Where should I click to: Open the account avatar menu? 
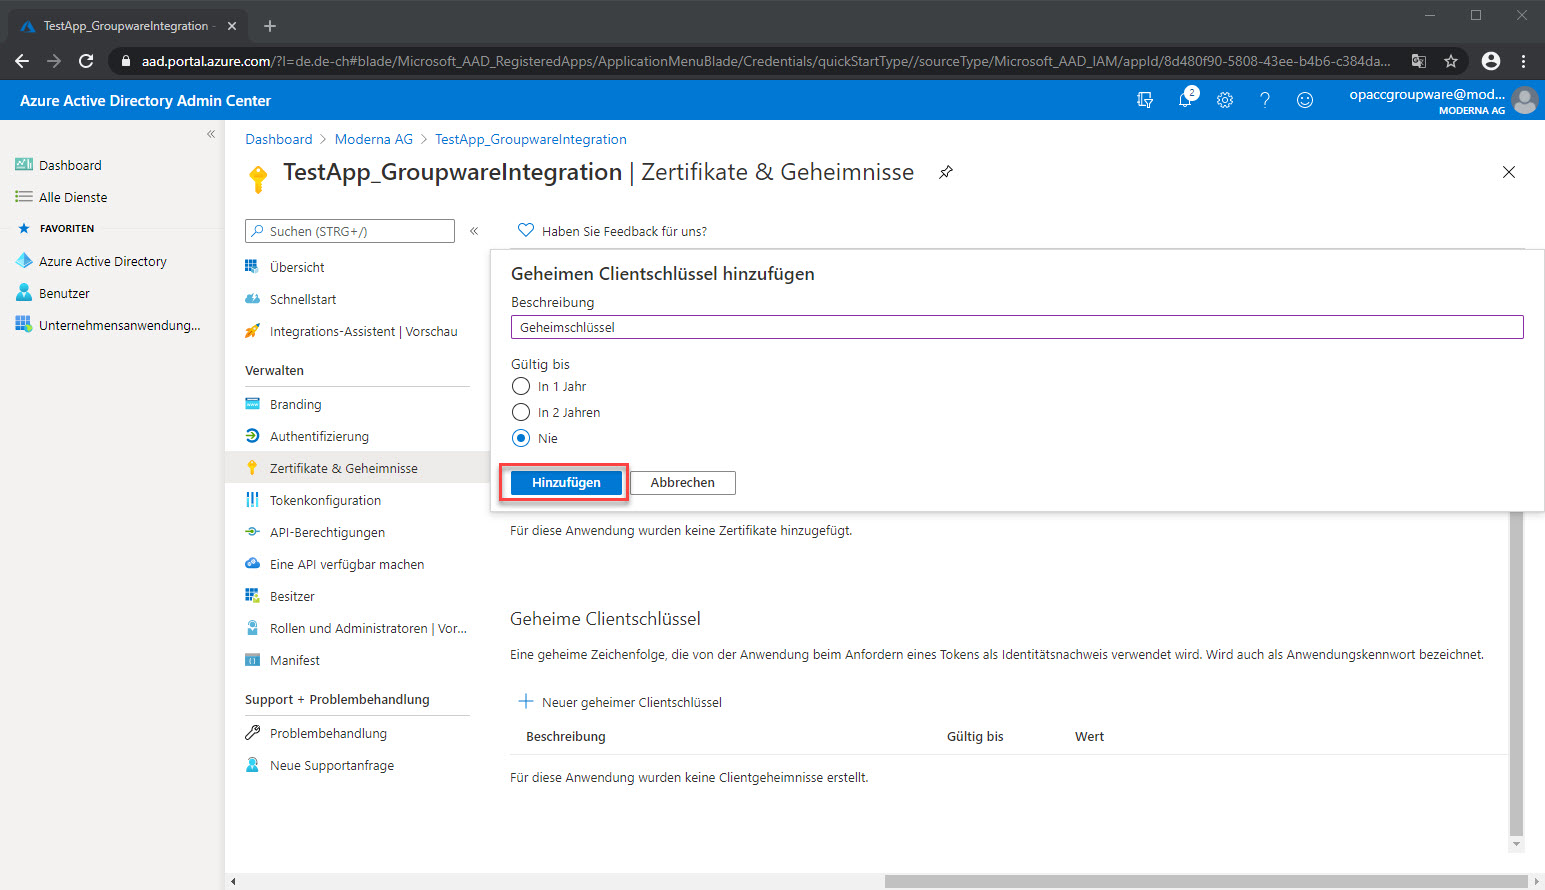pos(1524,100)
